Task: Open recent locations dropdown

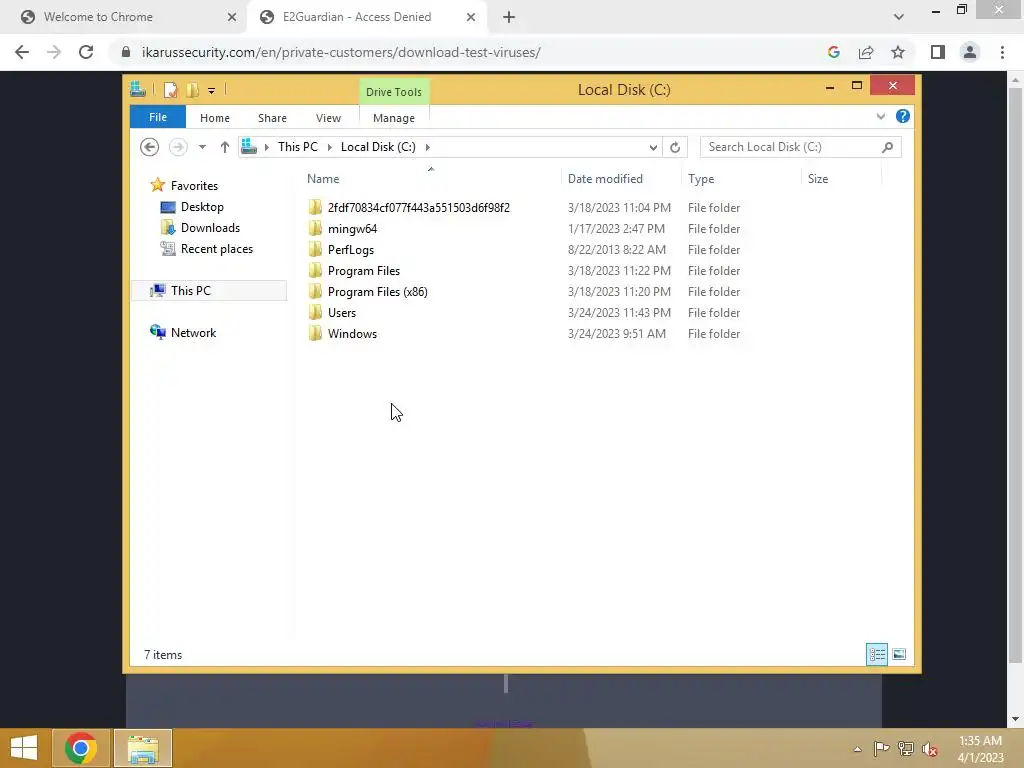Action: (202, 147)
